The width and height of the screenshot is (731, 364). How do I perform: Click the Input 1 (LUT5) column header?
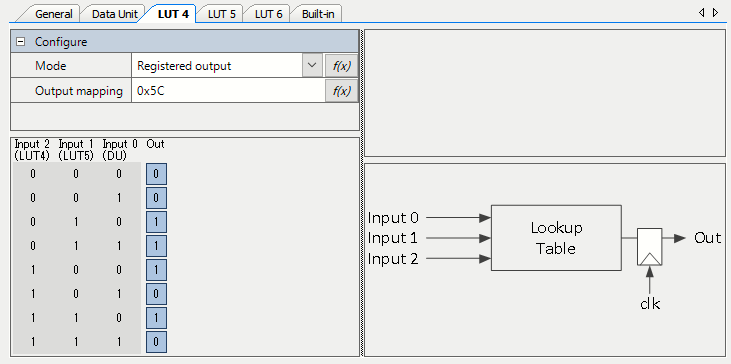76,150
